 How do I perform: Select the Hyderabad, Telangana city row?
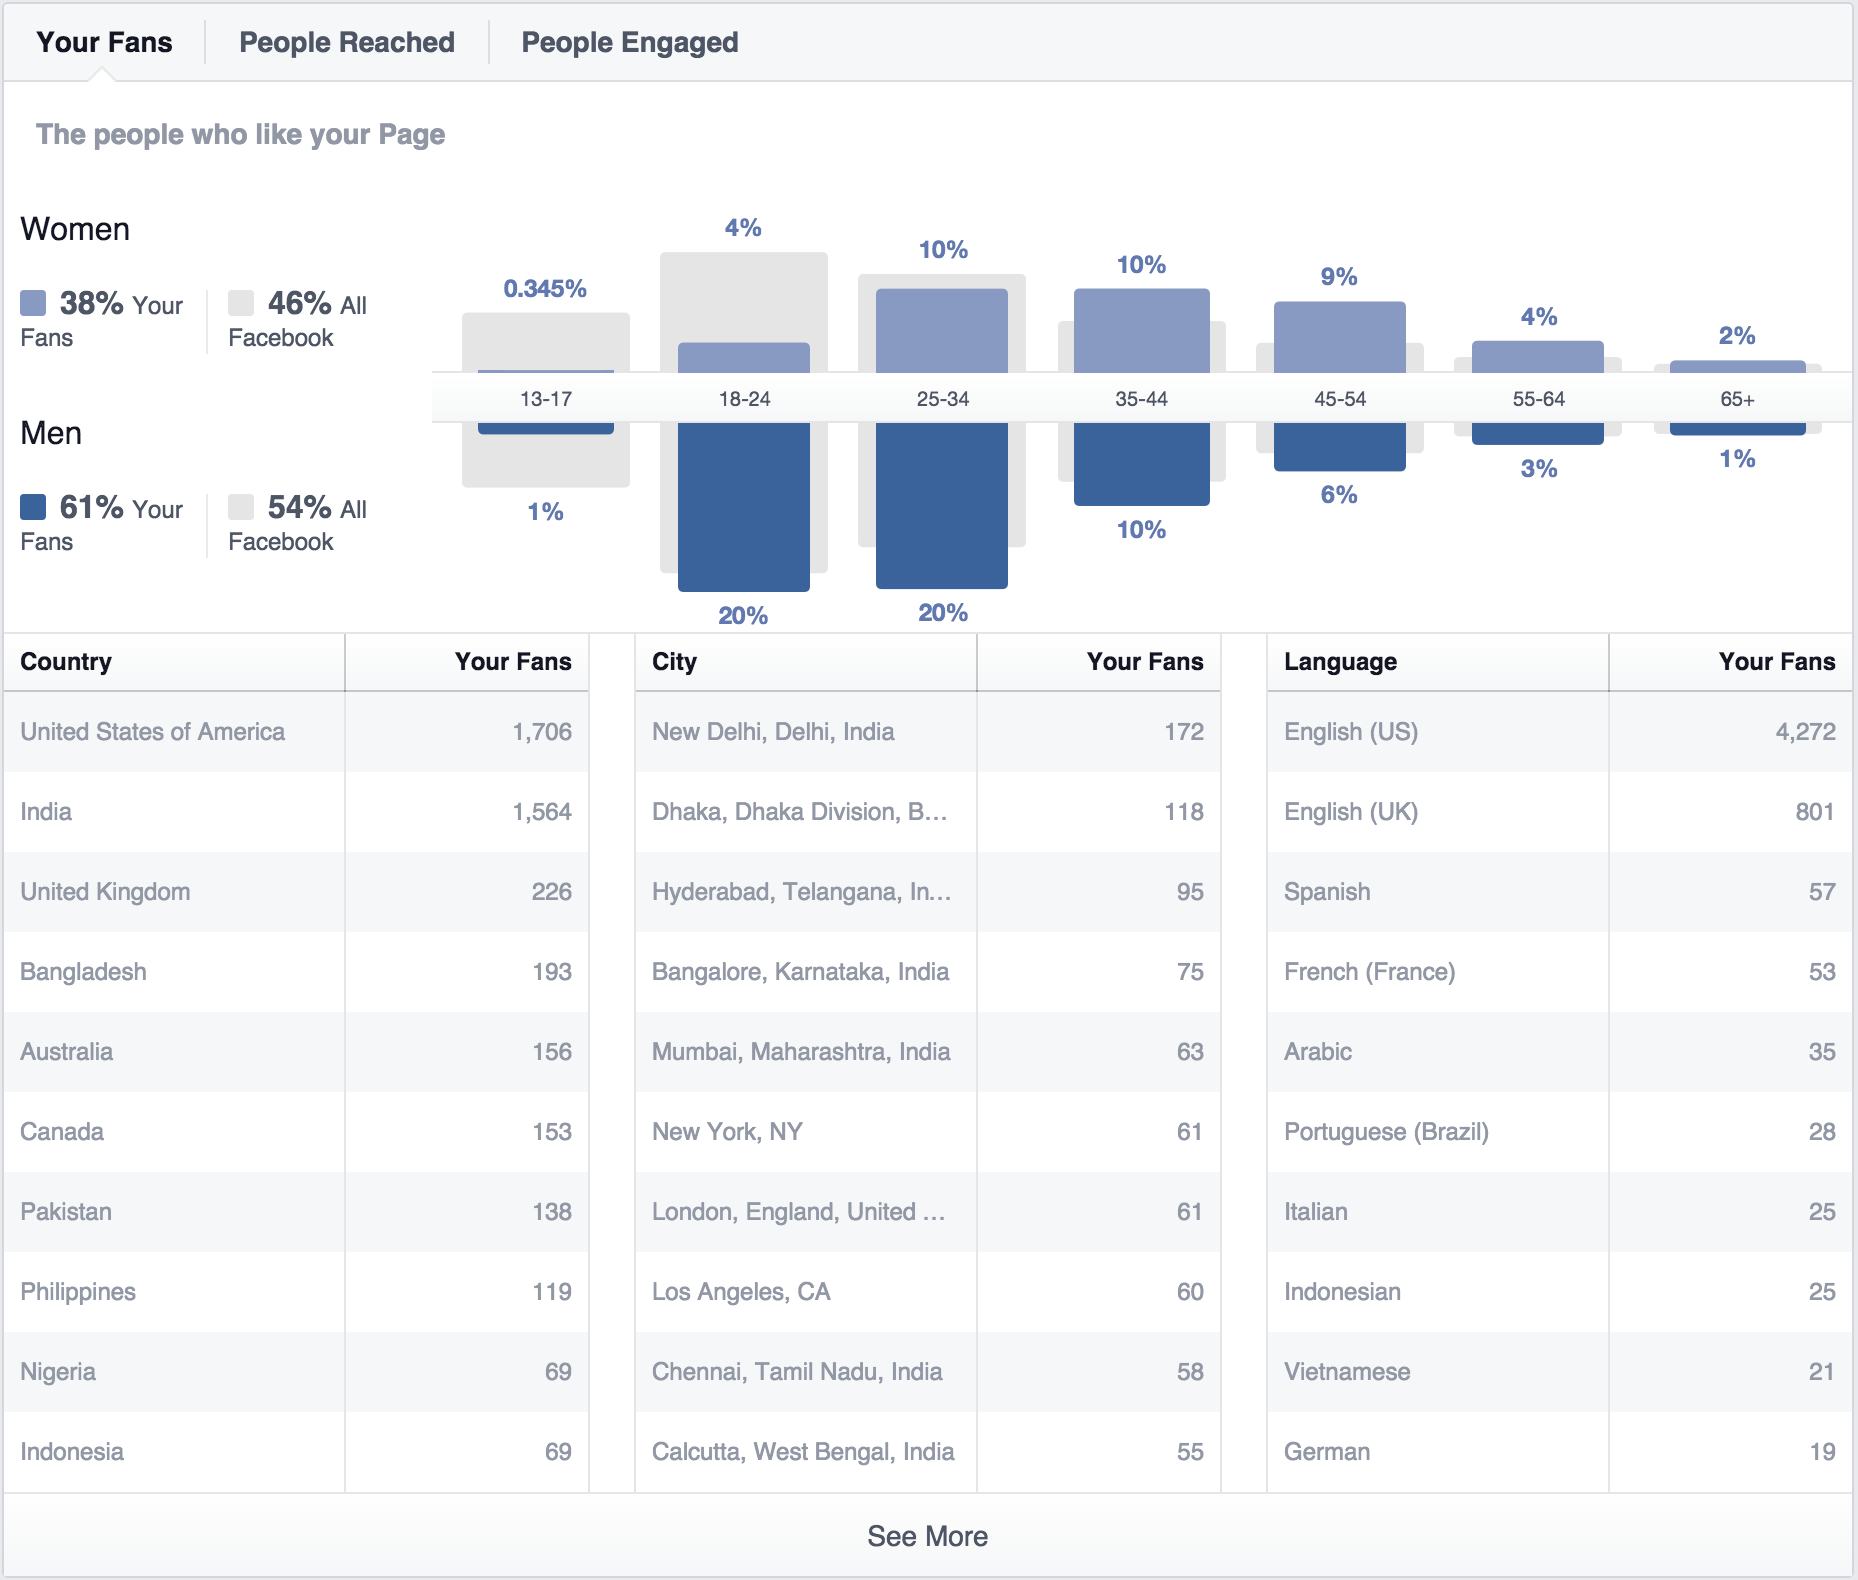[928, 892]
